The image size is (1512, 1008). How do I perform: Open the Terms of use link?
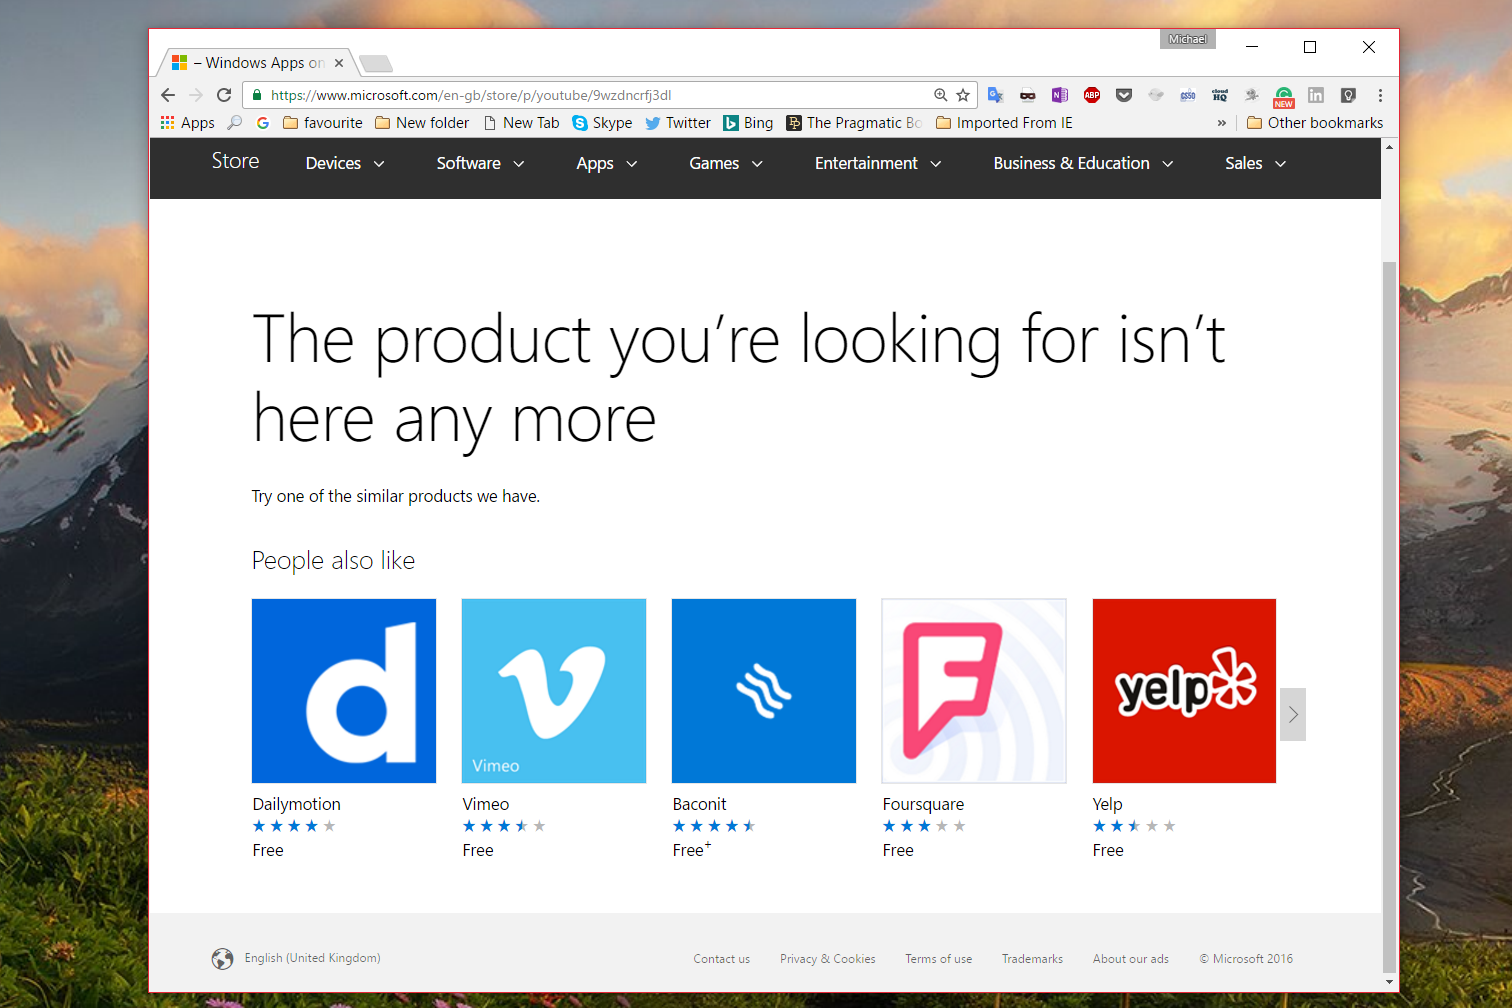click(x=938, y=959)
